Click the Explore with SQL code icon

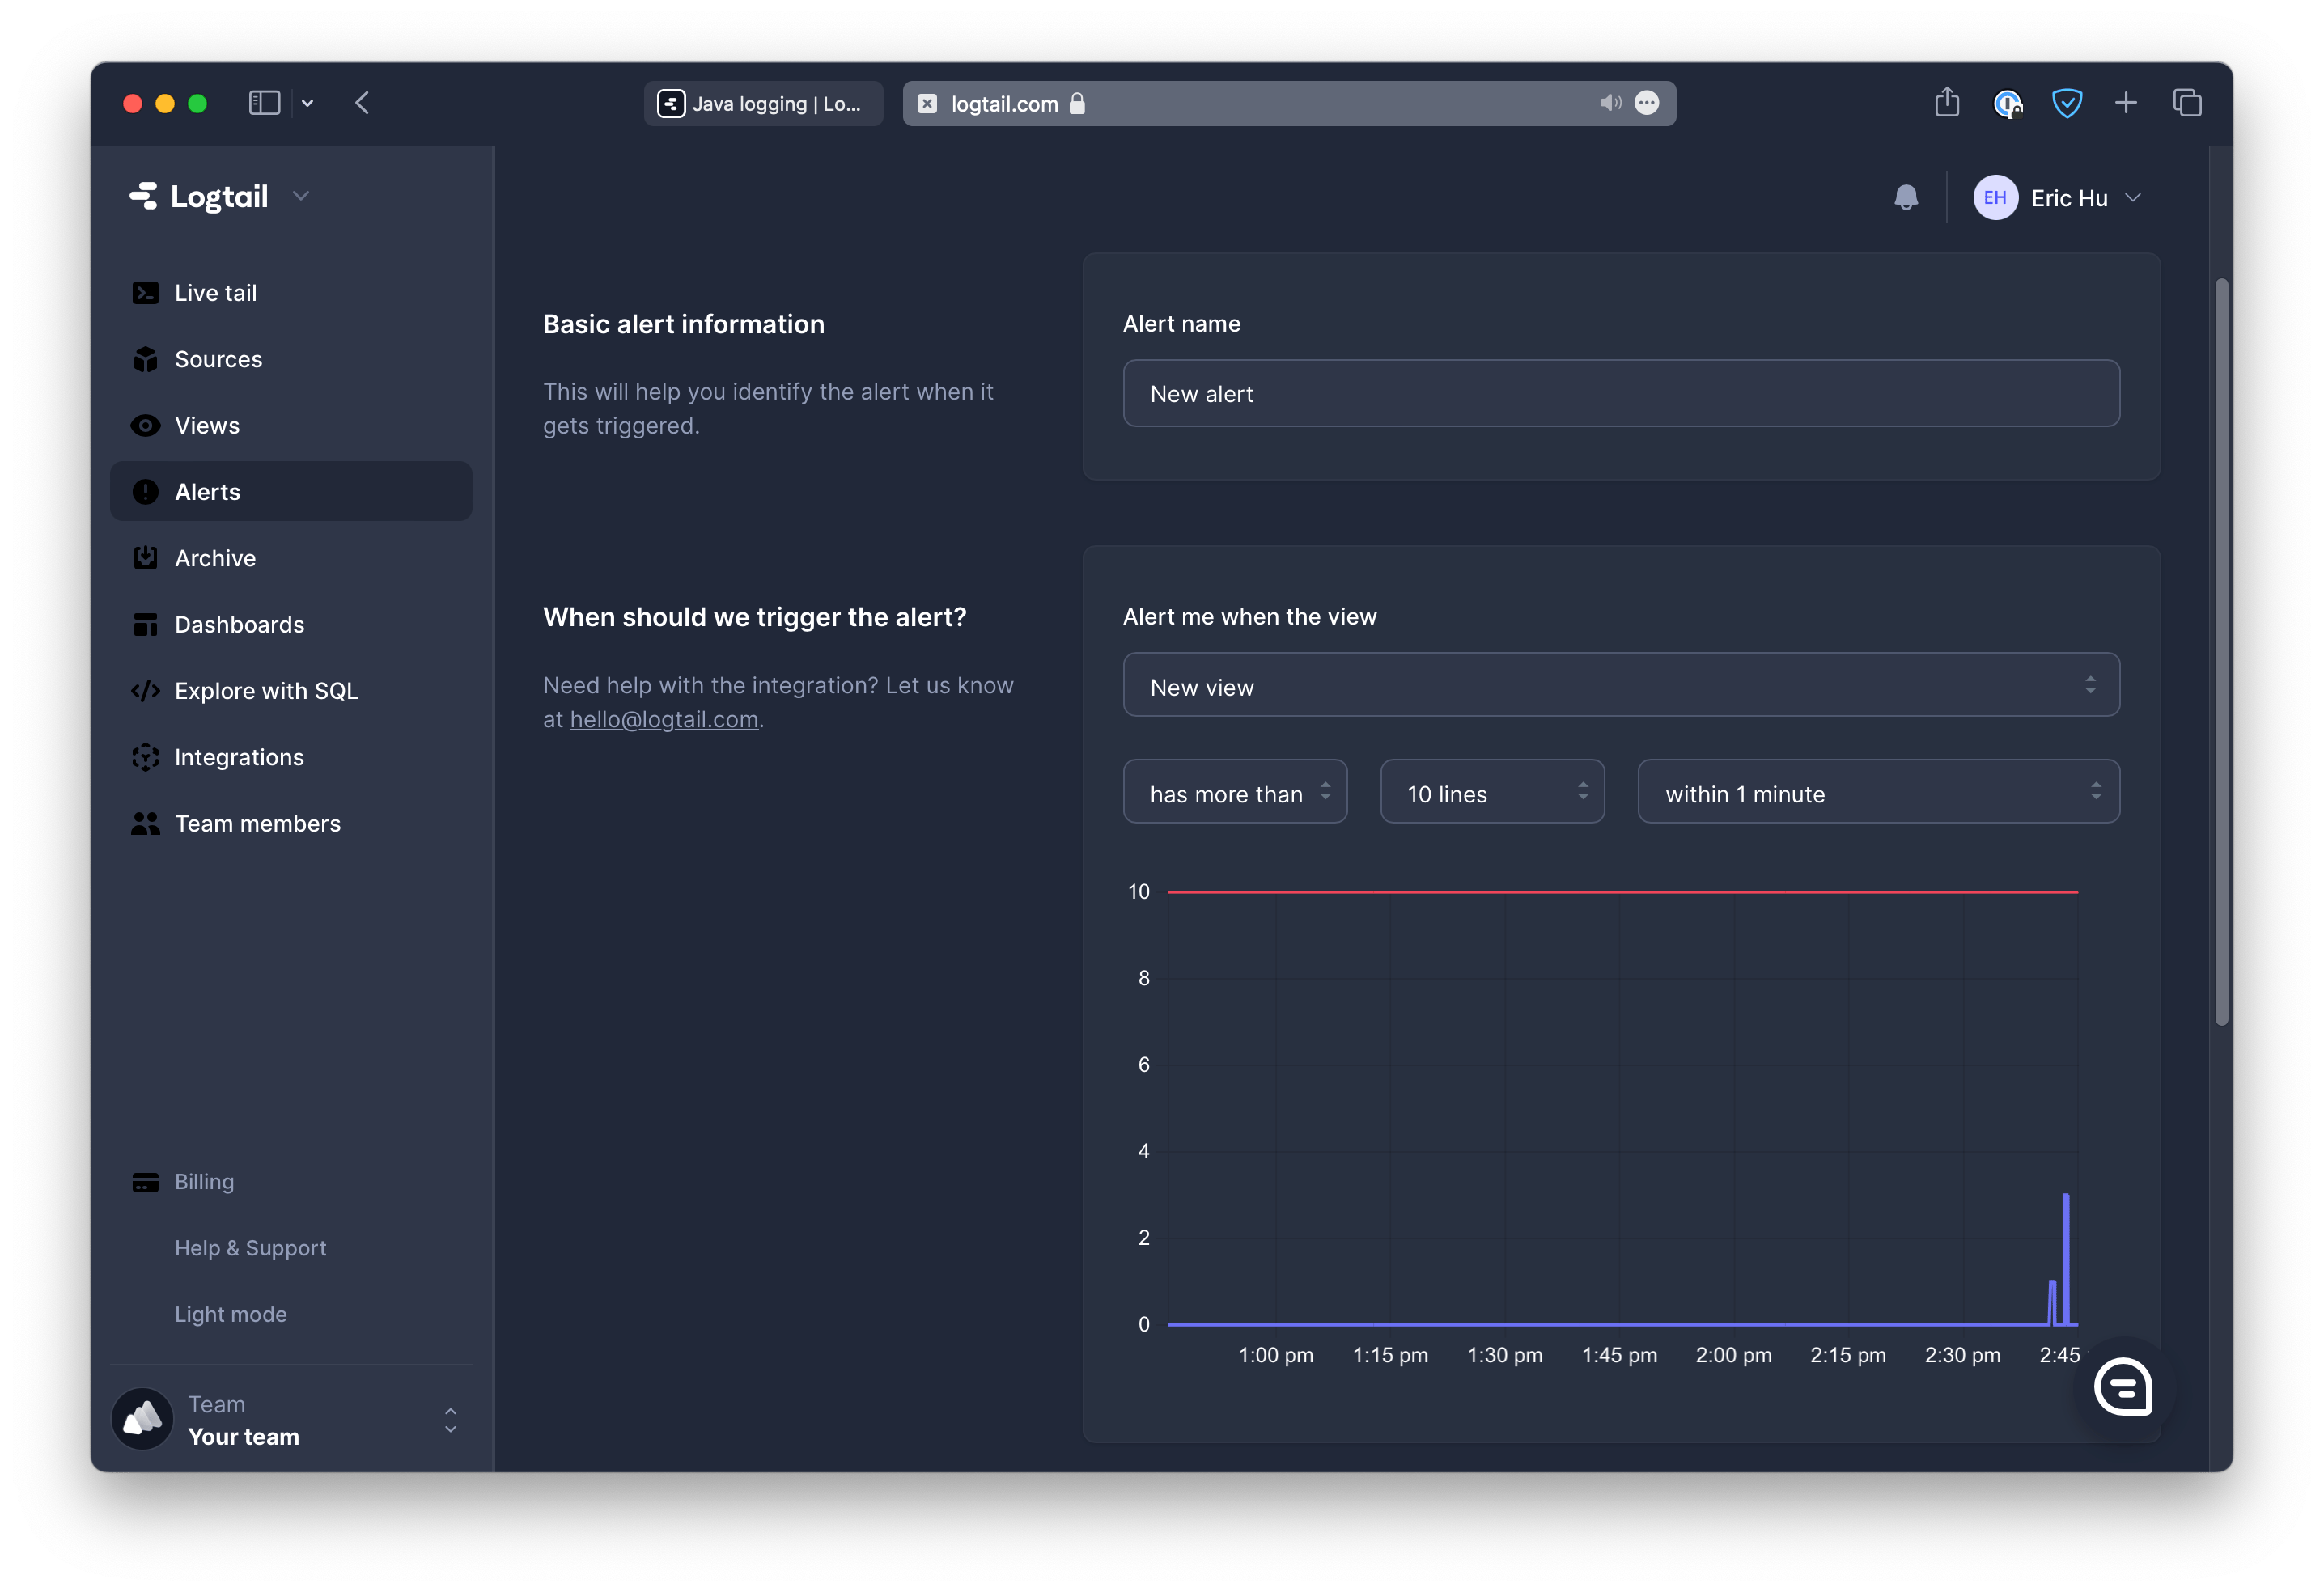click(x=146, y=691)
